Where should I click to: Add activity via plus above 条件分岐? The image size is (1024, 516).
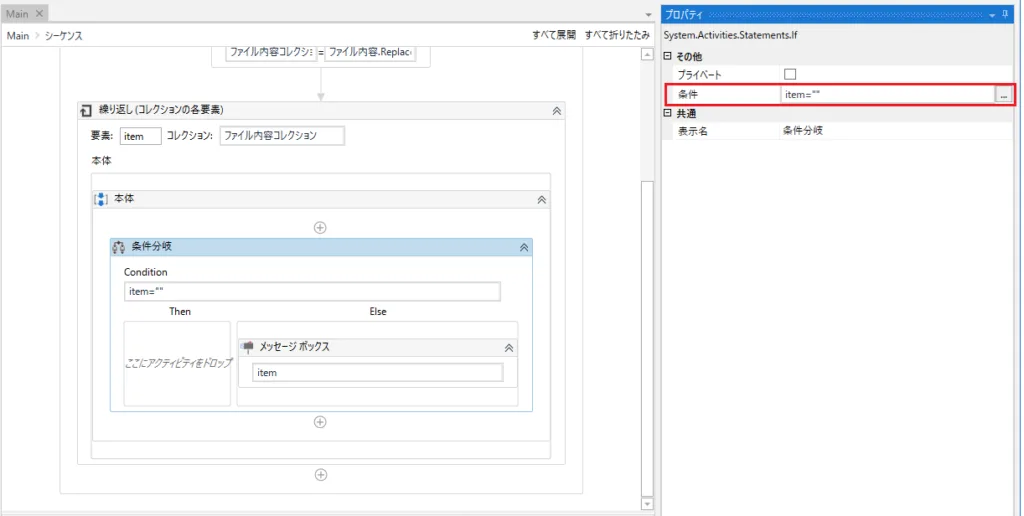[x=320, y=227]
